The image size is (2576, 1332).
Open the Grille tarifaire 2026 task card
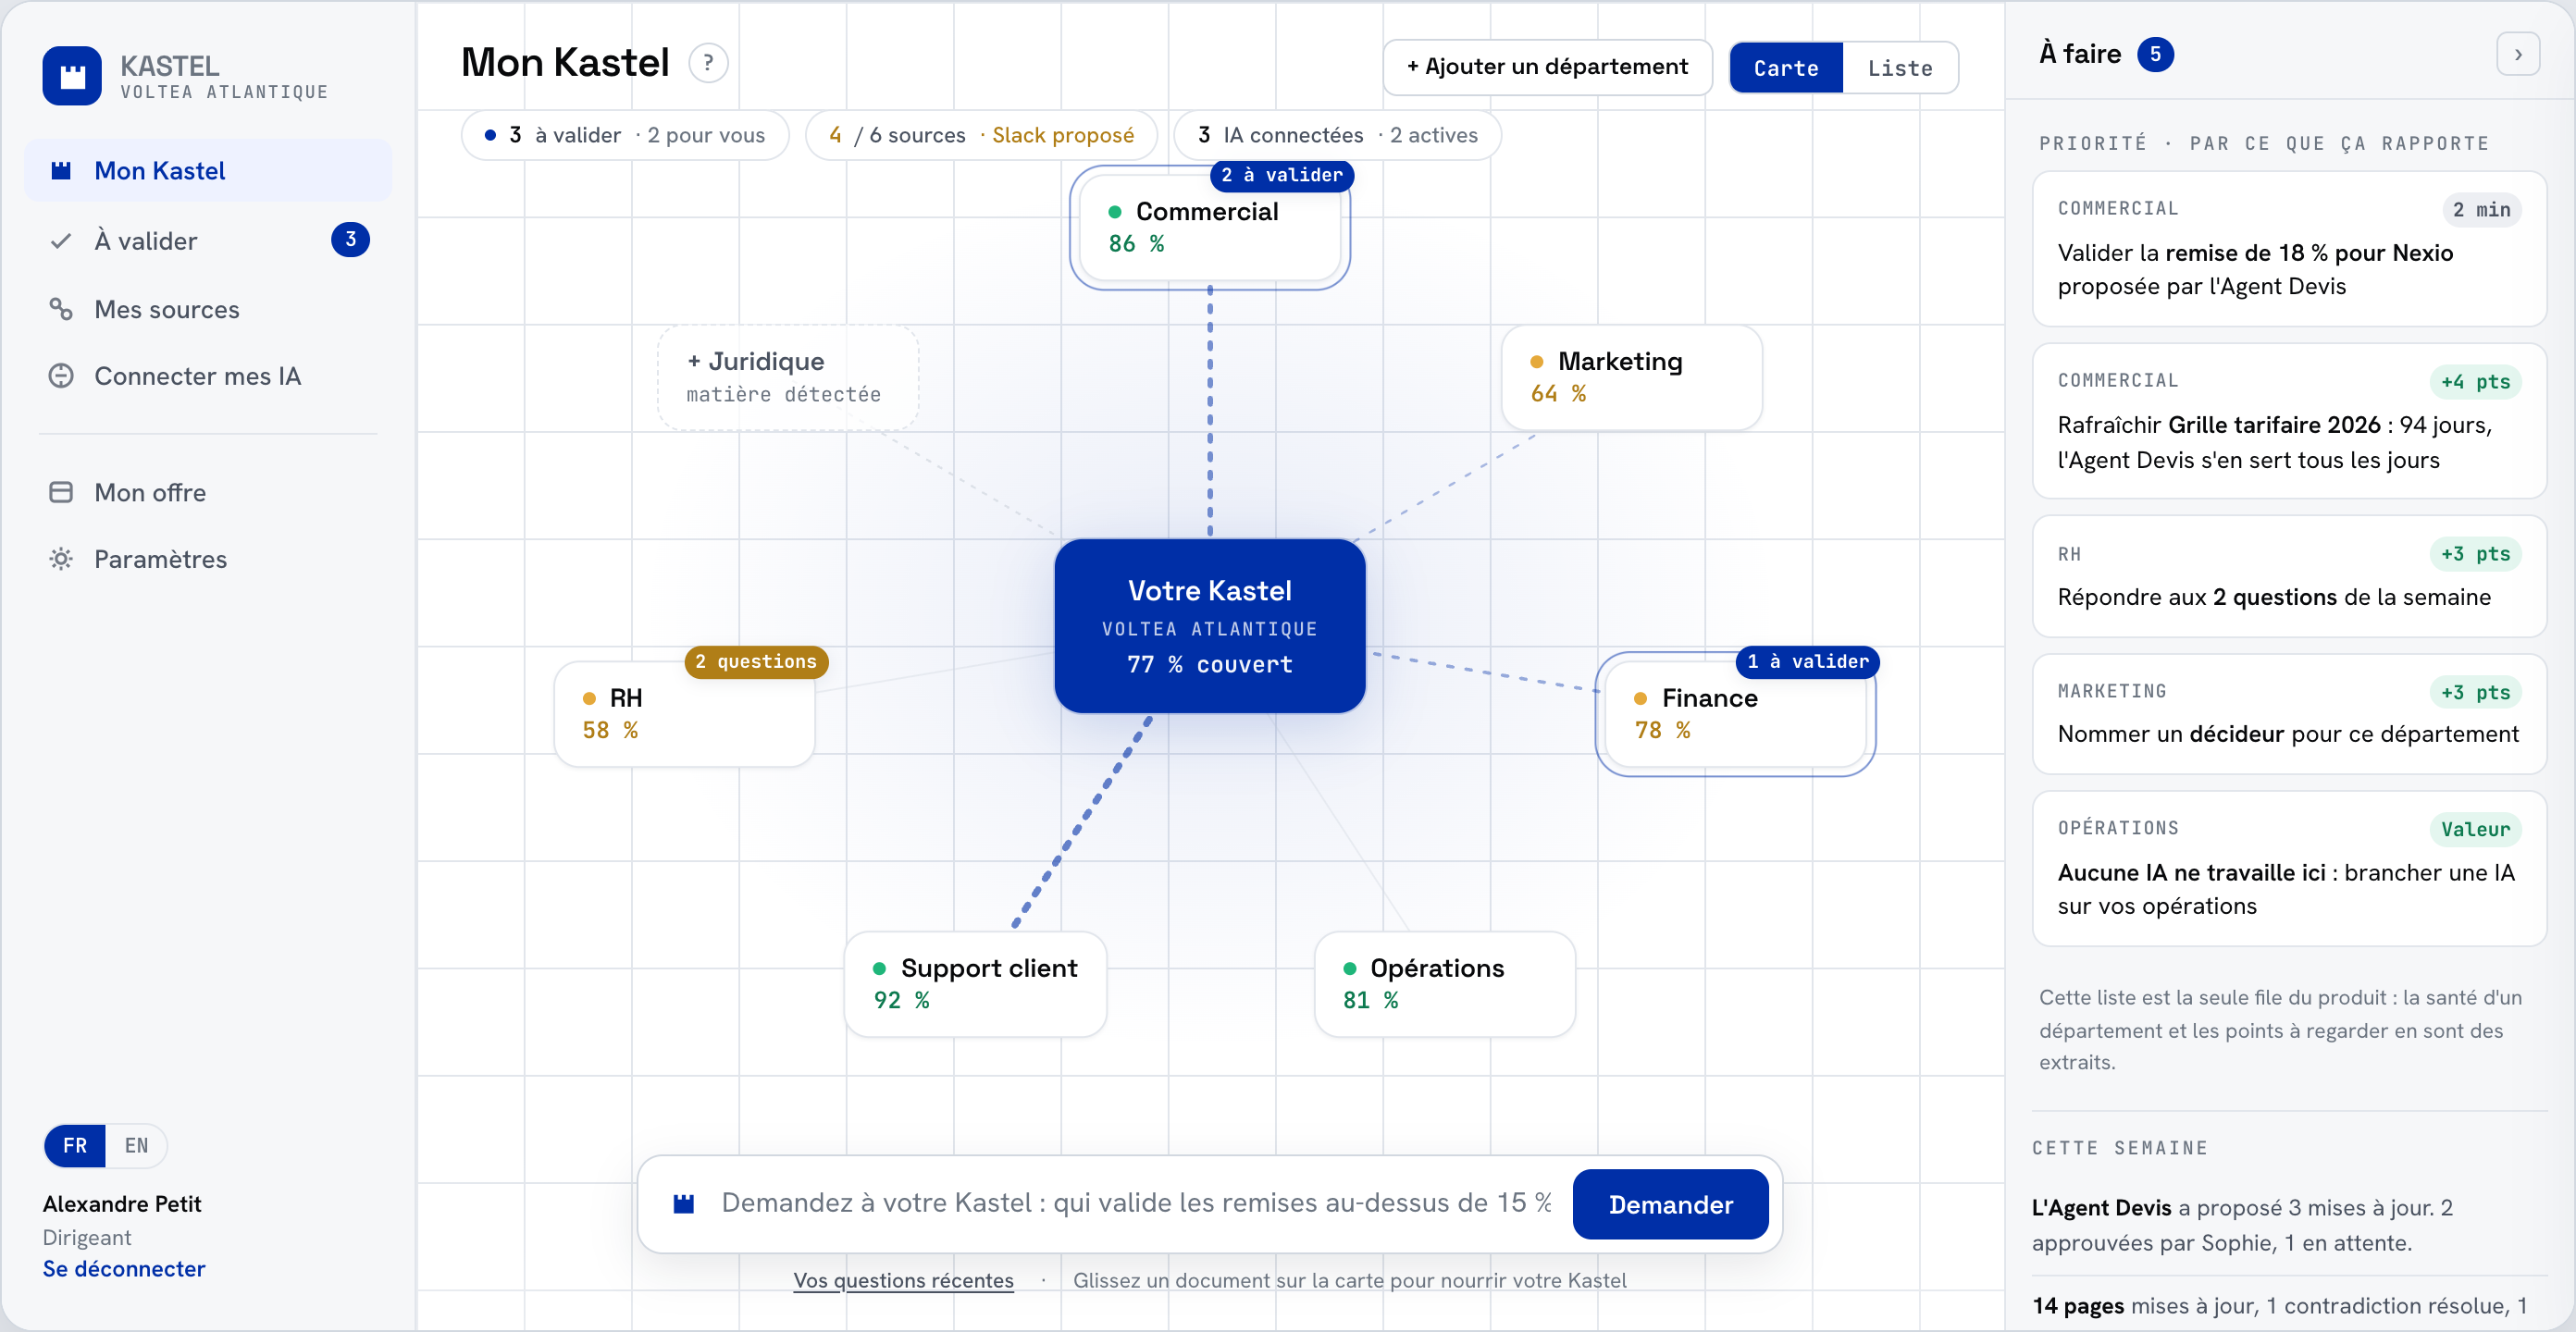[x=2288, y=421]
